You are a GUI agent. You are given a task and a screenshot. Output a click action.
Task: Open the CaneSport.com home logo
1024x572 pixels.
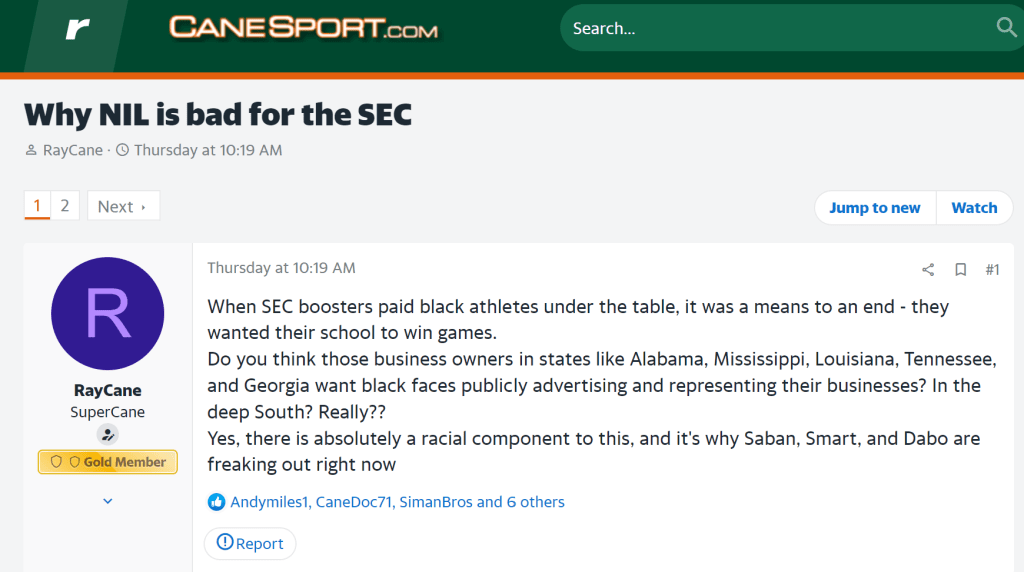click(303, 28)
